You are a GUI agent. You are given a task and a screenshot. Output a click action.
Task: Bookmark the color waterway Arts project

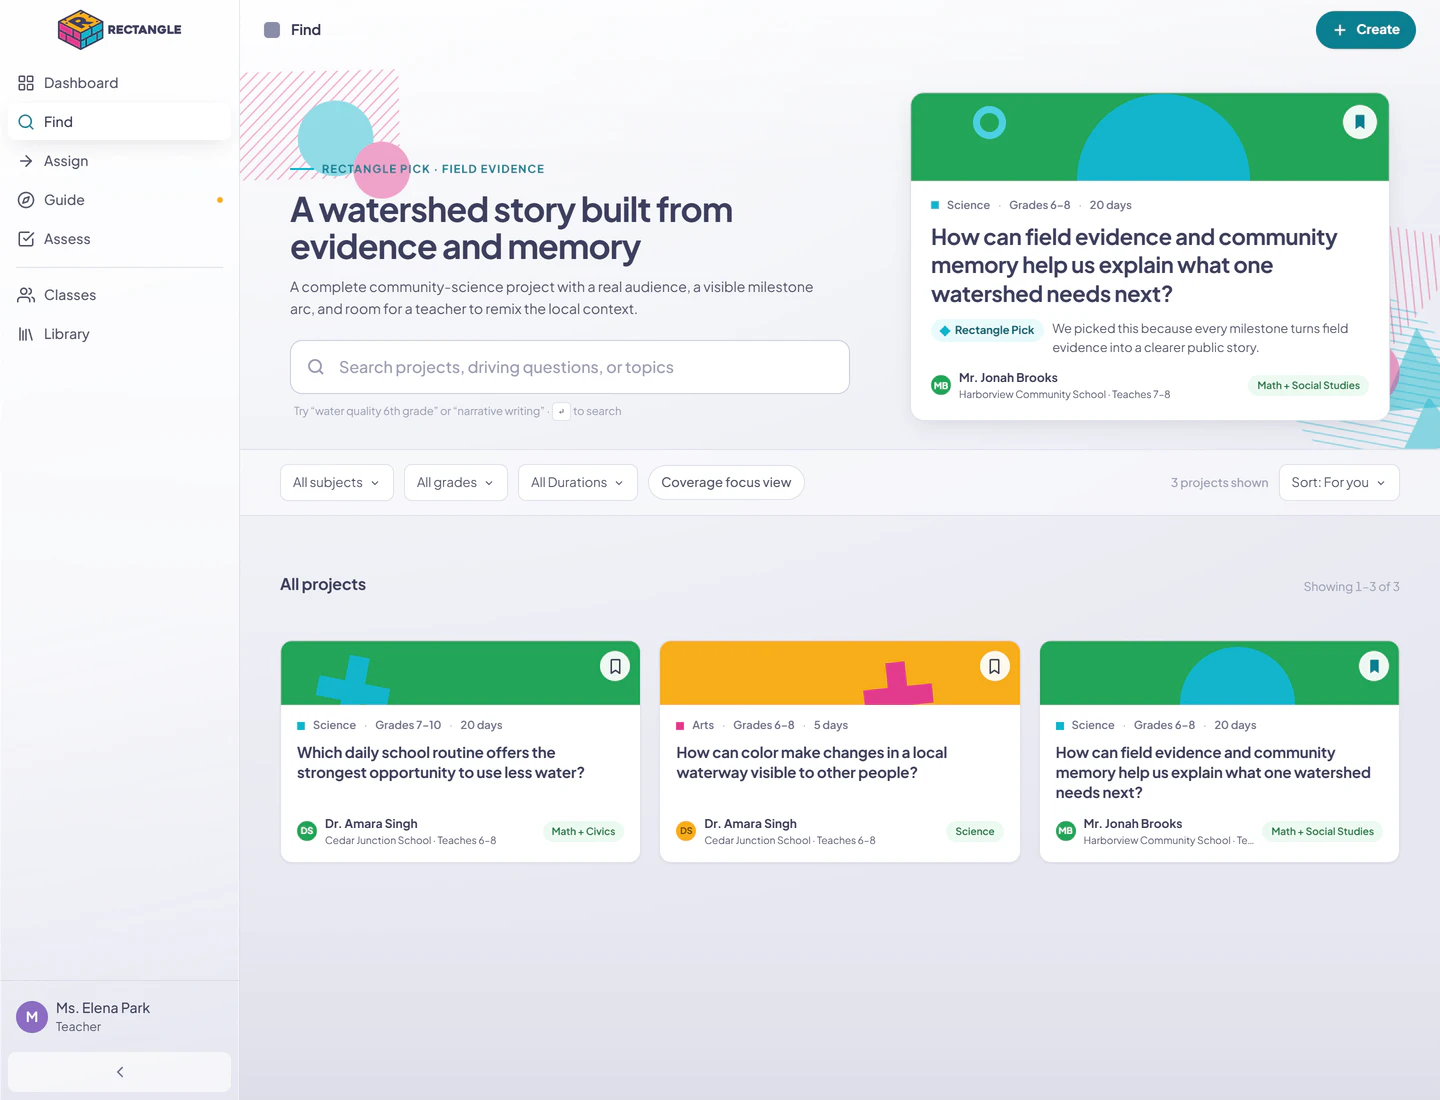click(995, 666)
